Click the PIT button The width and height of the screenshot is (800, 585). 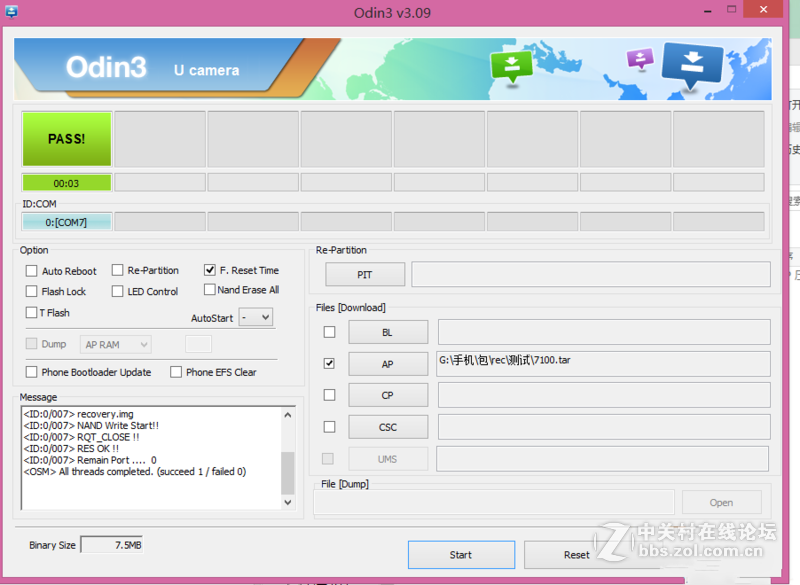[x=365, y=275]
